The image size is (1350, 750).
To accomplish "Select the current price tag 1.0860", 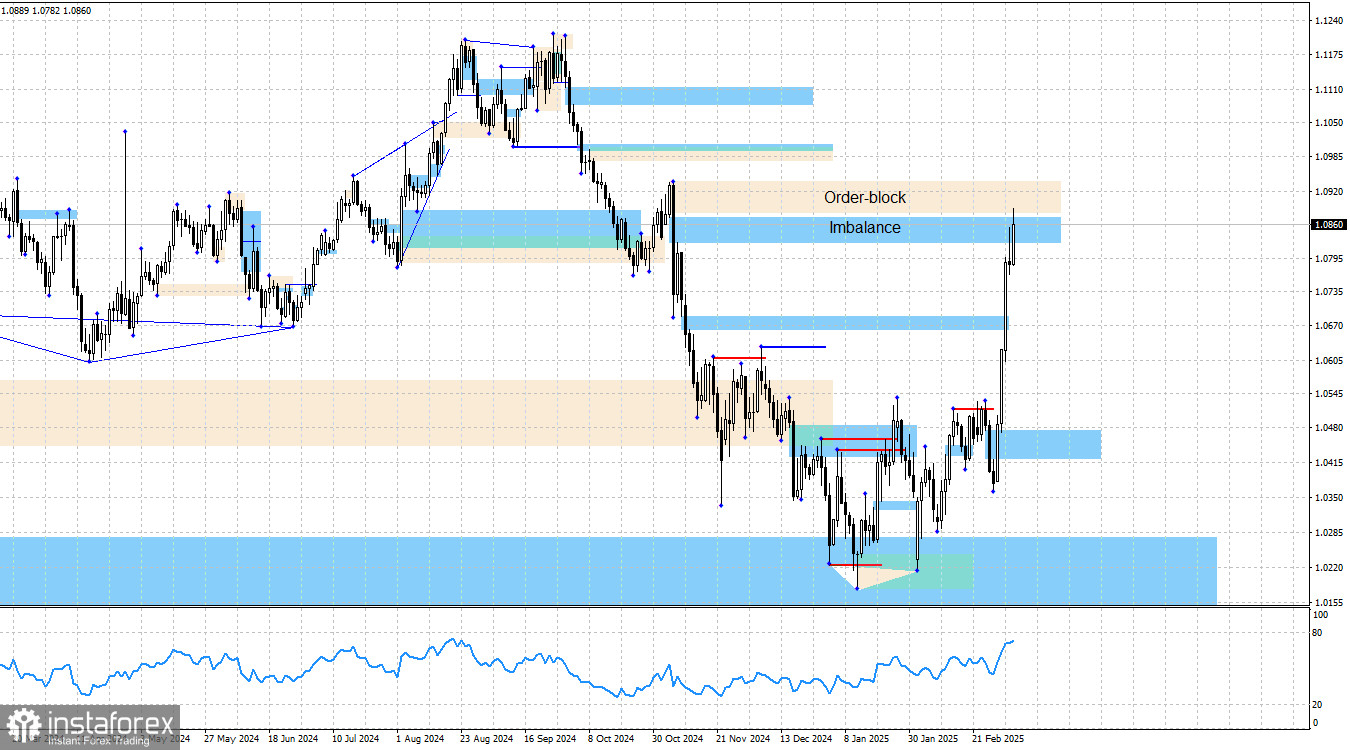I will (x=1328, y=225).
